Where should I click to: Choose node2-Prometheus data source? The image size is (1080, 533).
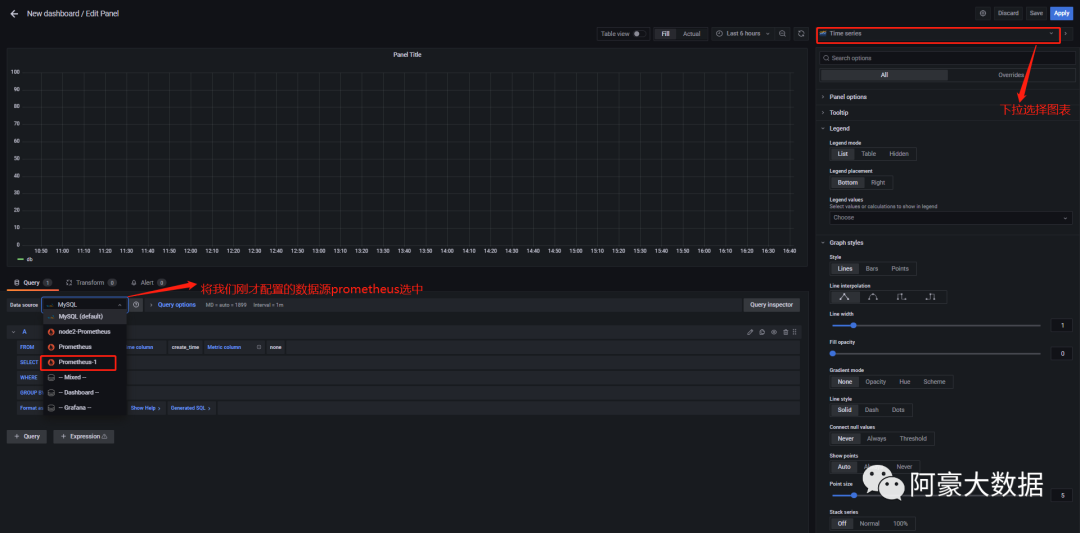point(85,332)
